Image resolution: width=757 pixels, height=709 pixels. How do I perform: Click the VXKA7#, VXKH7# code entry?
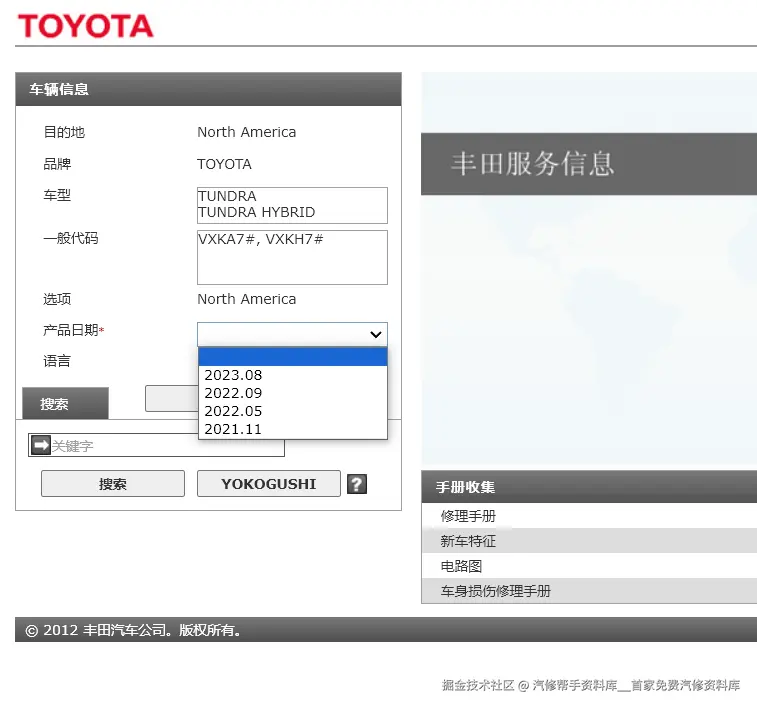click(261, 239)
